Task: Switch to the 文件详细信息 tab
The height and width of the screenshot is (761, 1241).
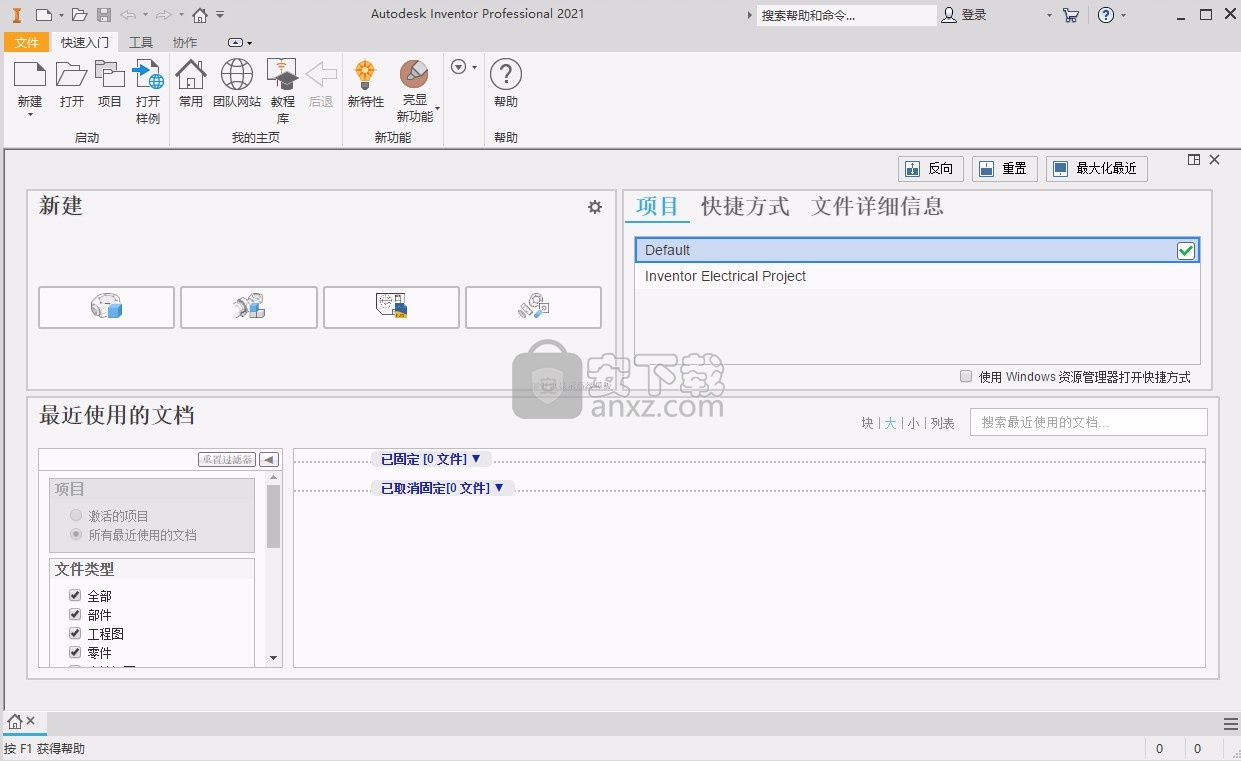Action: (877, 207)
